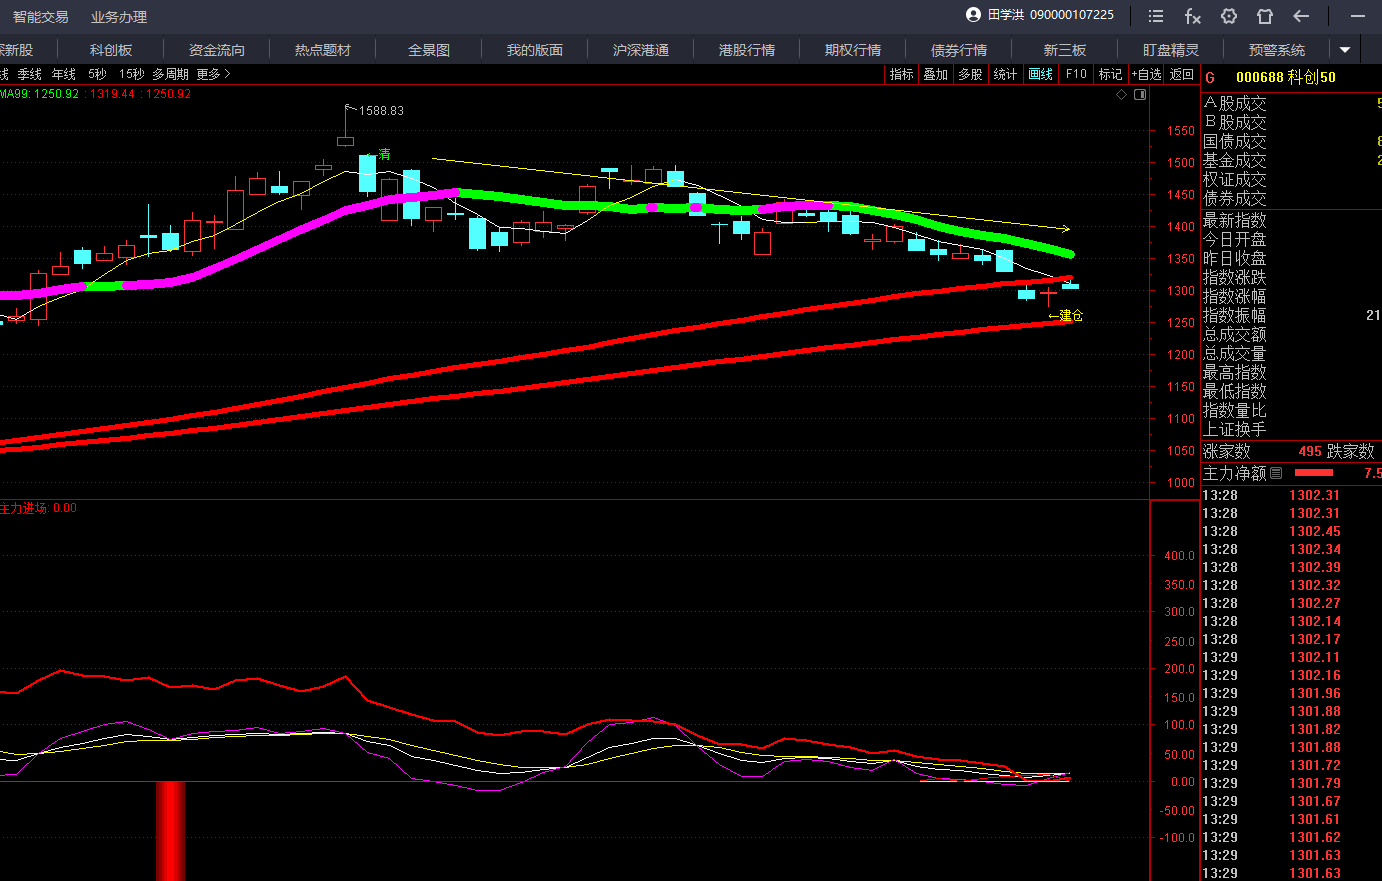The image size is (1382, 881).
Task: Select the 15秒 chart period
Action: click(131, 74)
